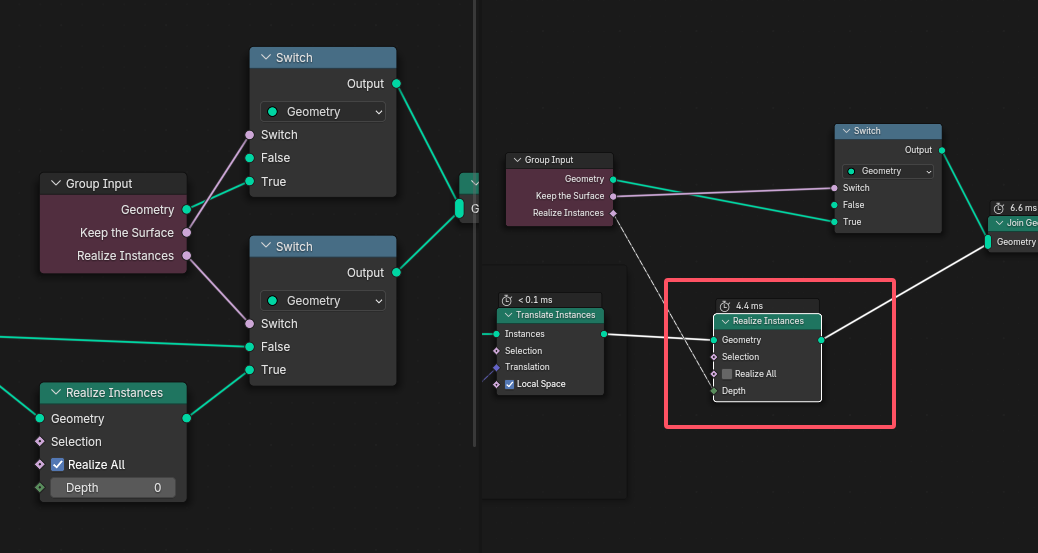The image size is (1038, 553).
Task: Click Output socket of right graph Switch node
Action: click(941, 150)
